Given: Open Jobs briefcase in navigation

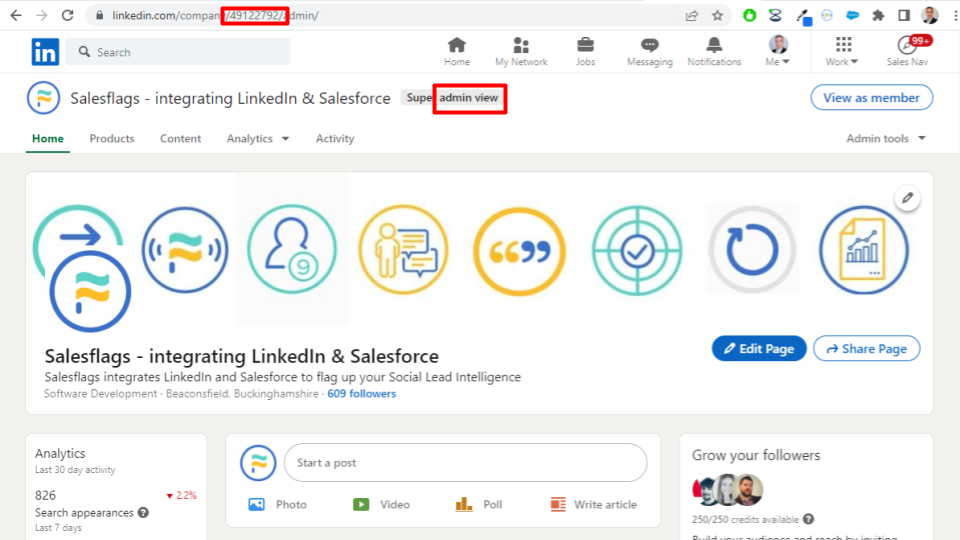Looking at the screenshot, I should [x=585, y=51].
